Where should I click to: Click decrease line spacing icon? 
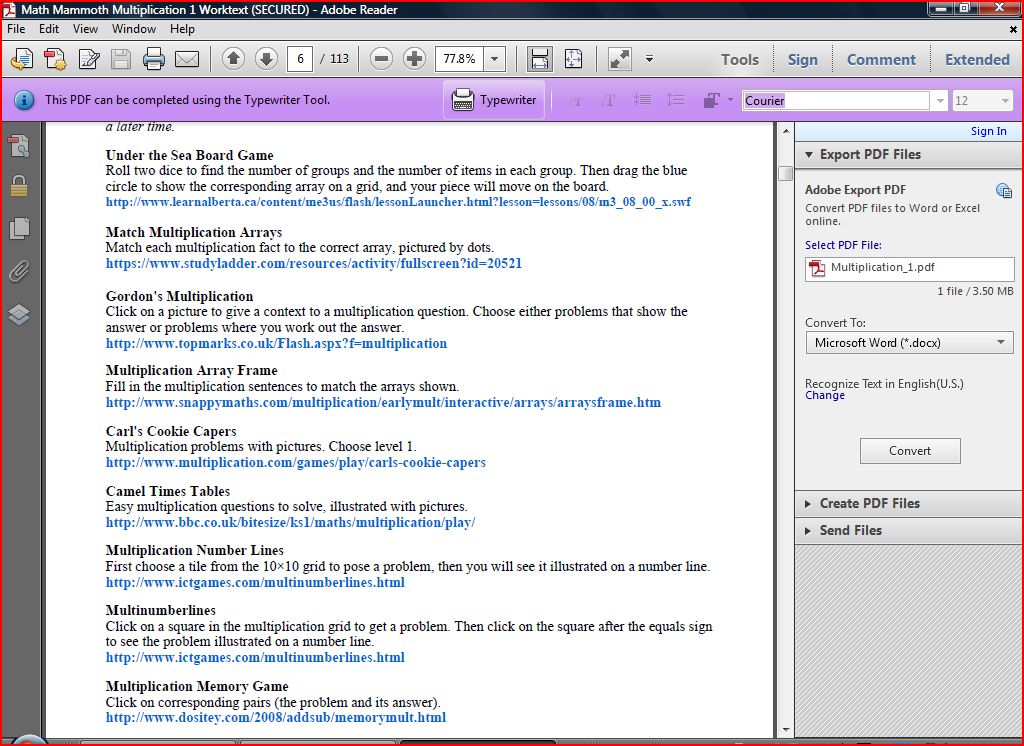coord(642,100)
